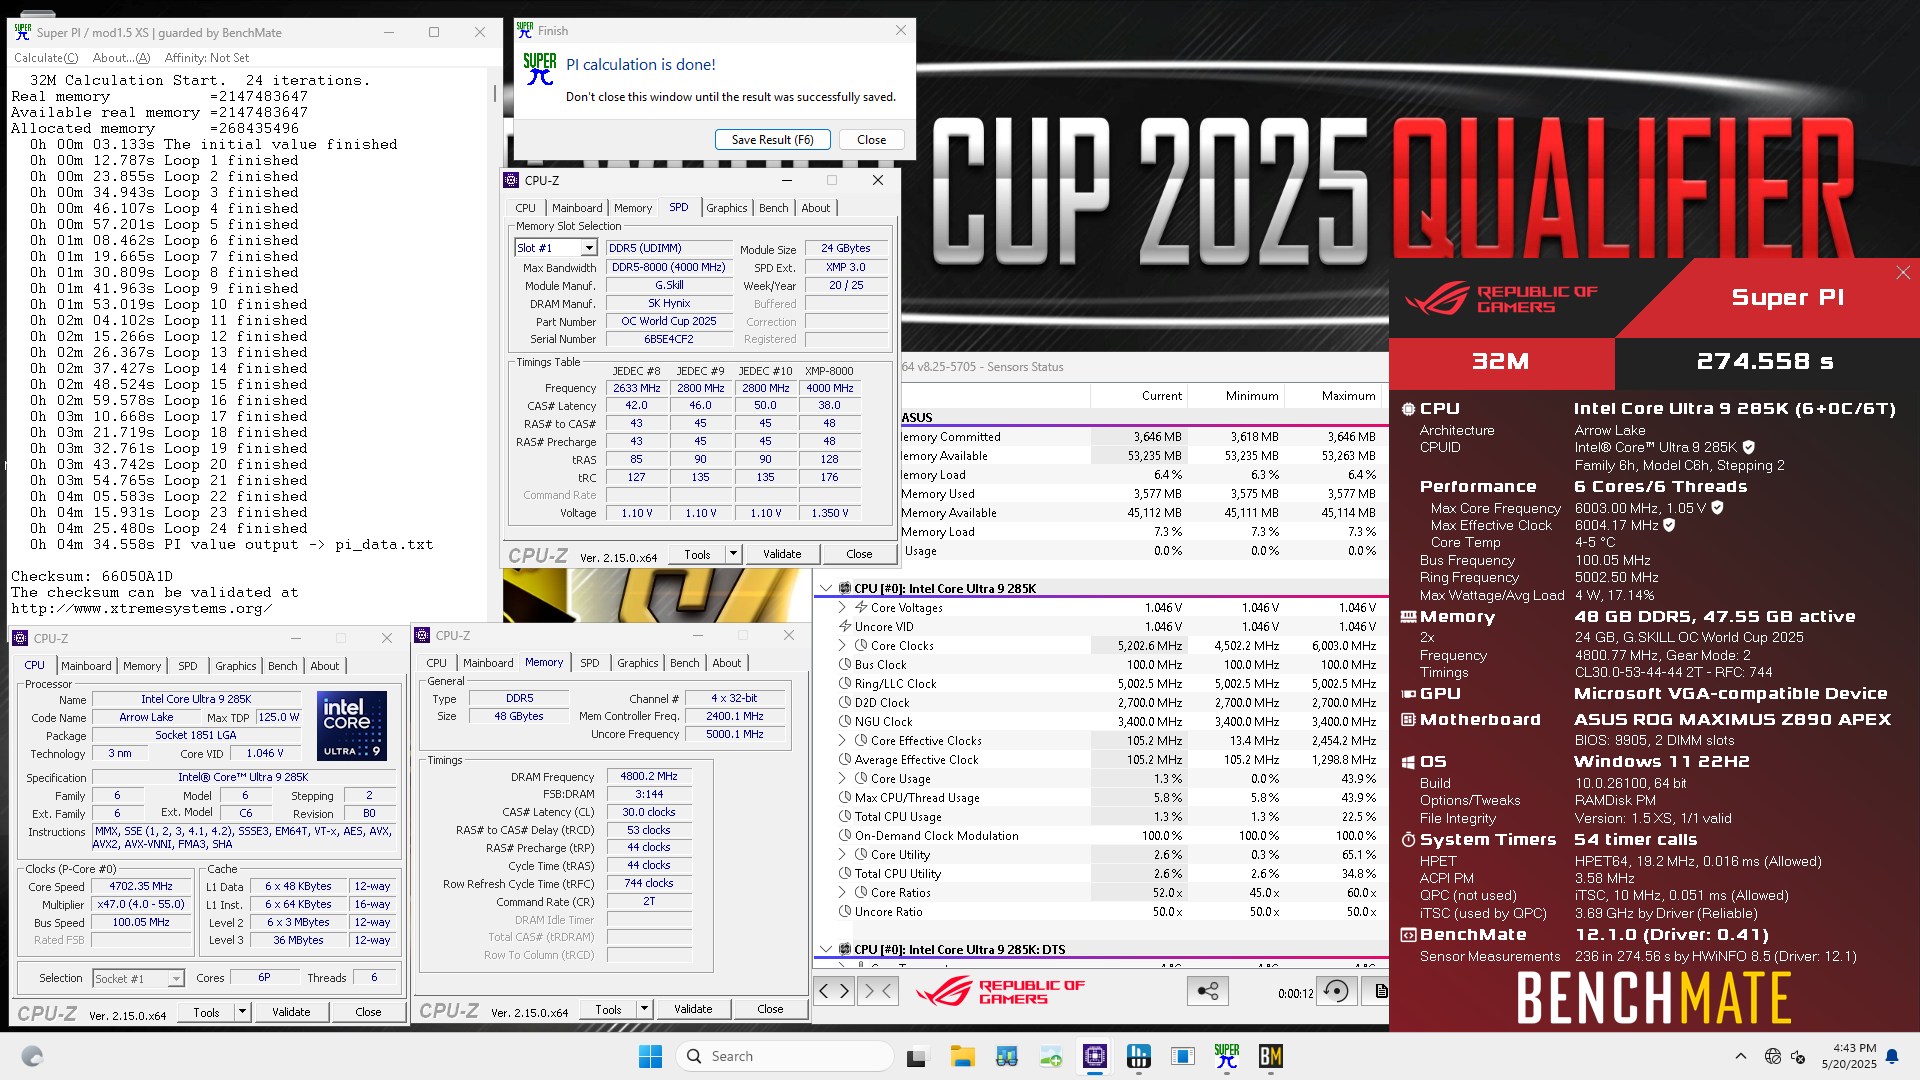Screen dimensions: 1920x1080
Task: Open Windows Start menu
Action: [650, 1056]
